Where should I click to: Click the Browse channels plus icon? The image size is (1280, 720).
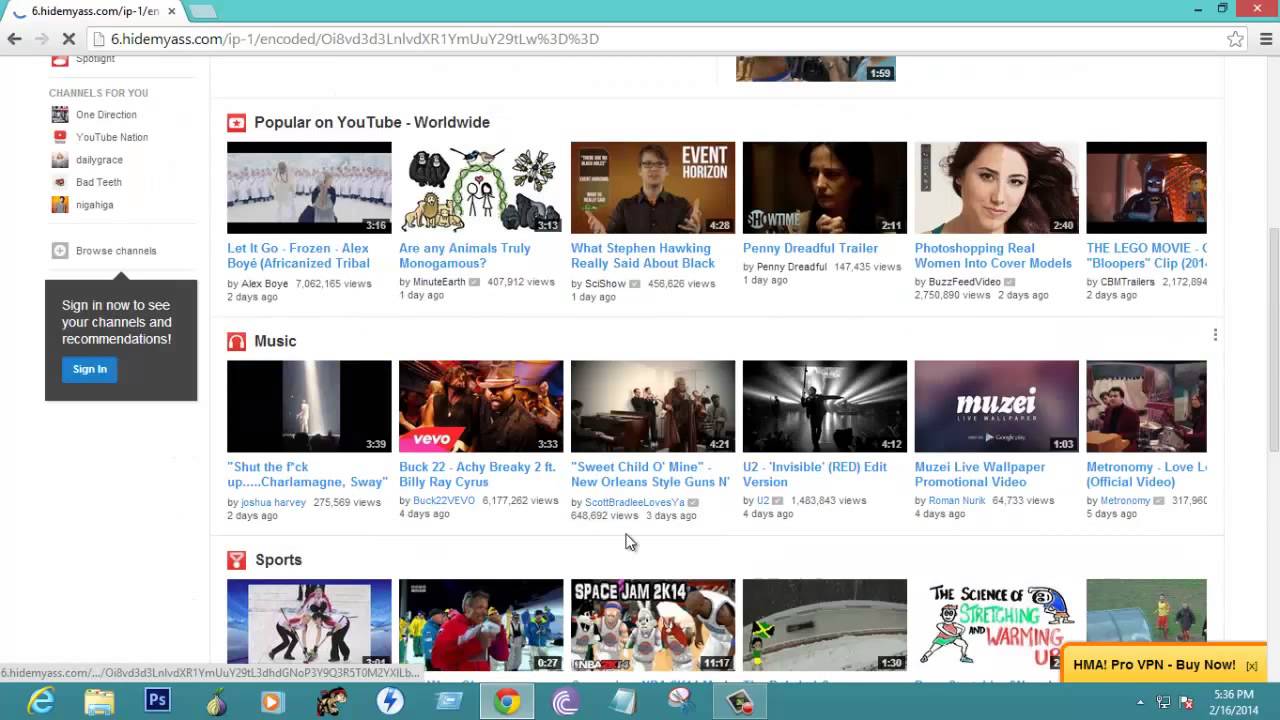pos(60,251)
